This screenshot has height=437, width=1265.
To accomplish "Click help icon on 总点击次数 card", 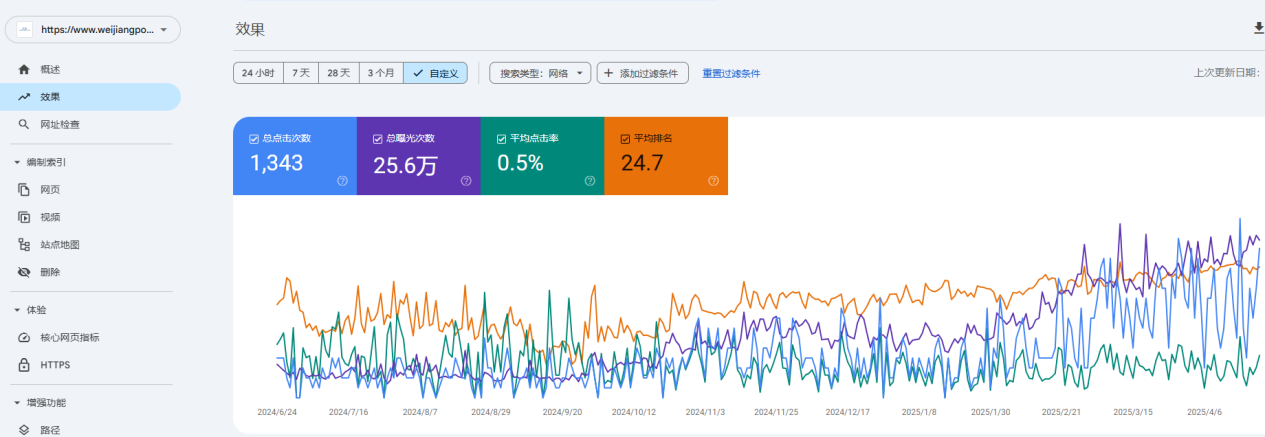I will (342, 181).
